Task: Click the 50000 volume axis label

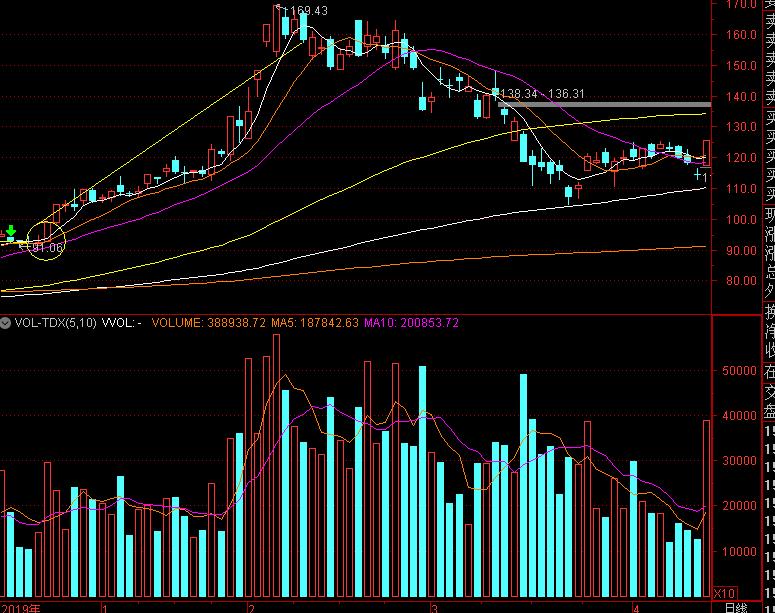Action: (x=739, y=370)
